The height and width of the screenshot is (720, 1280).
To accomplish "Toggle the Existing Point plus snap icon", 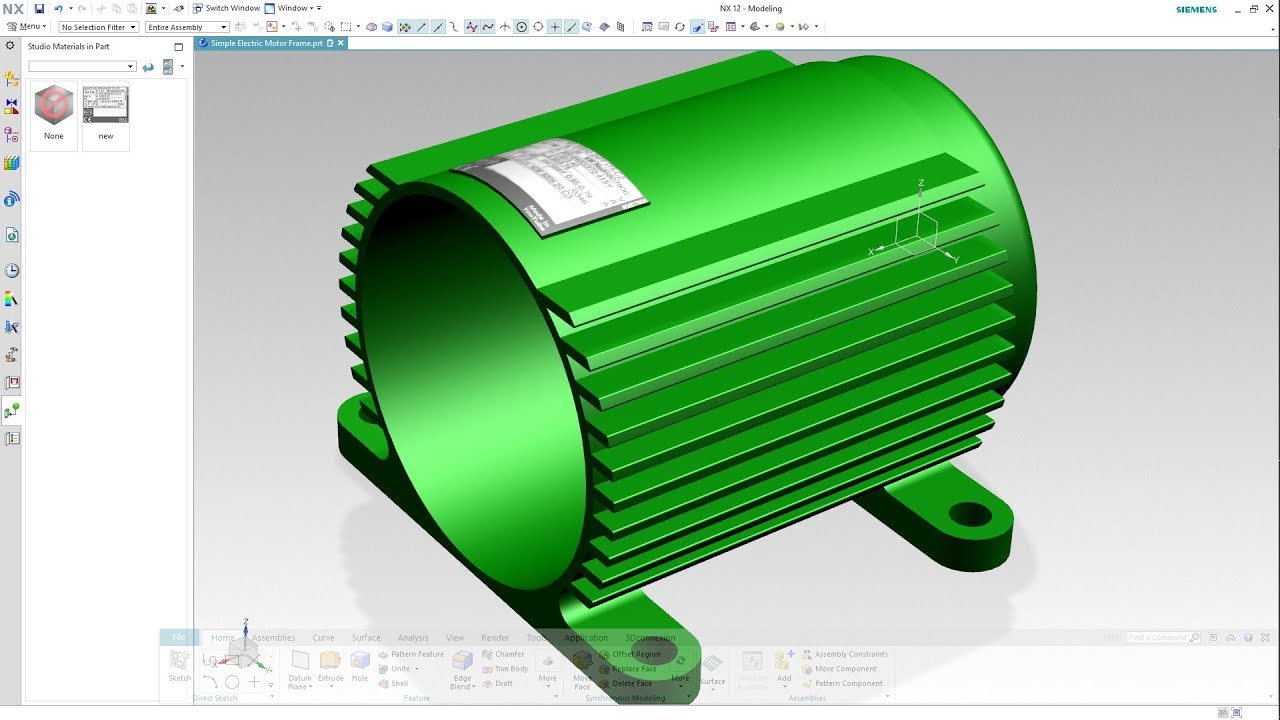I will (555, 27).
